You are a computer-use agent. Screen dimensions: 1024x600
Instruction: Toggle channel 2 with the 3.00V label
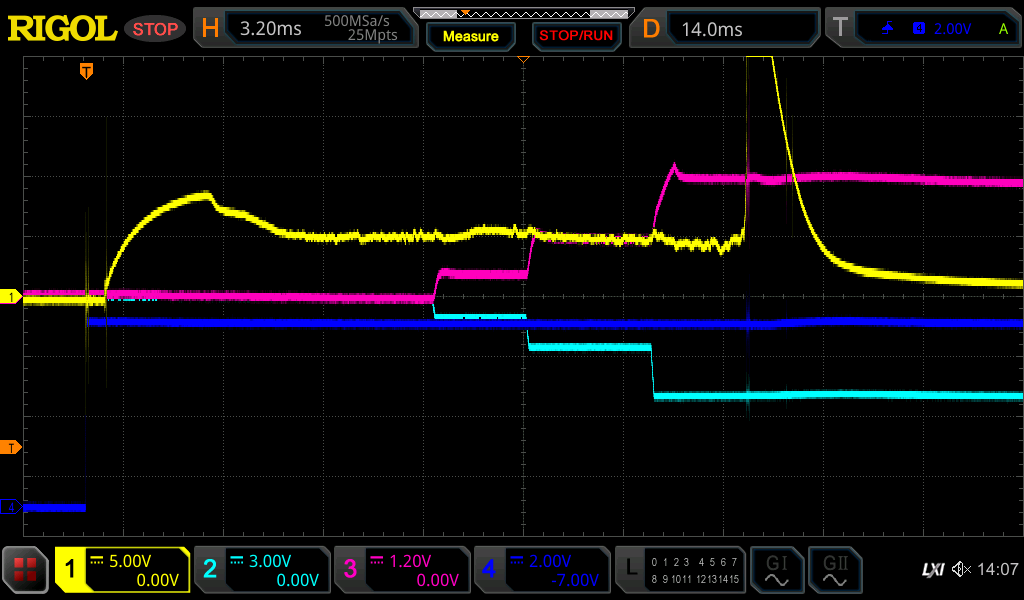coord(261,571)
